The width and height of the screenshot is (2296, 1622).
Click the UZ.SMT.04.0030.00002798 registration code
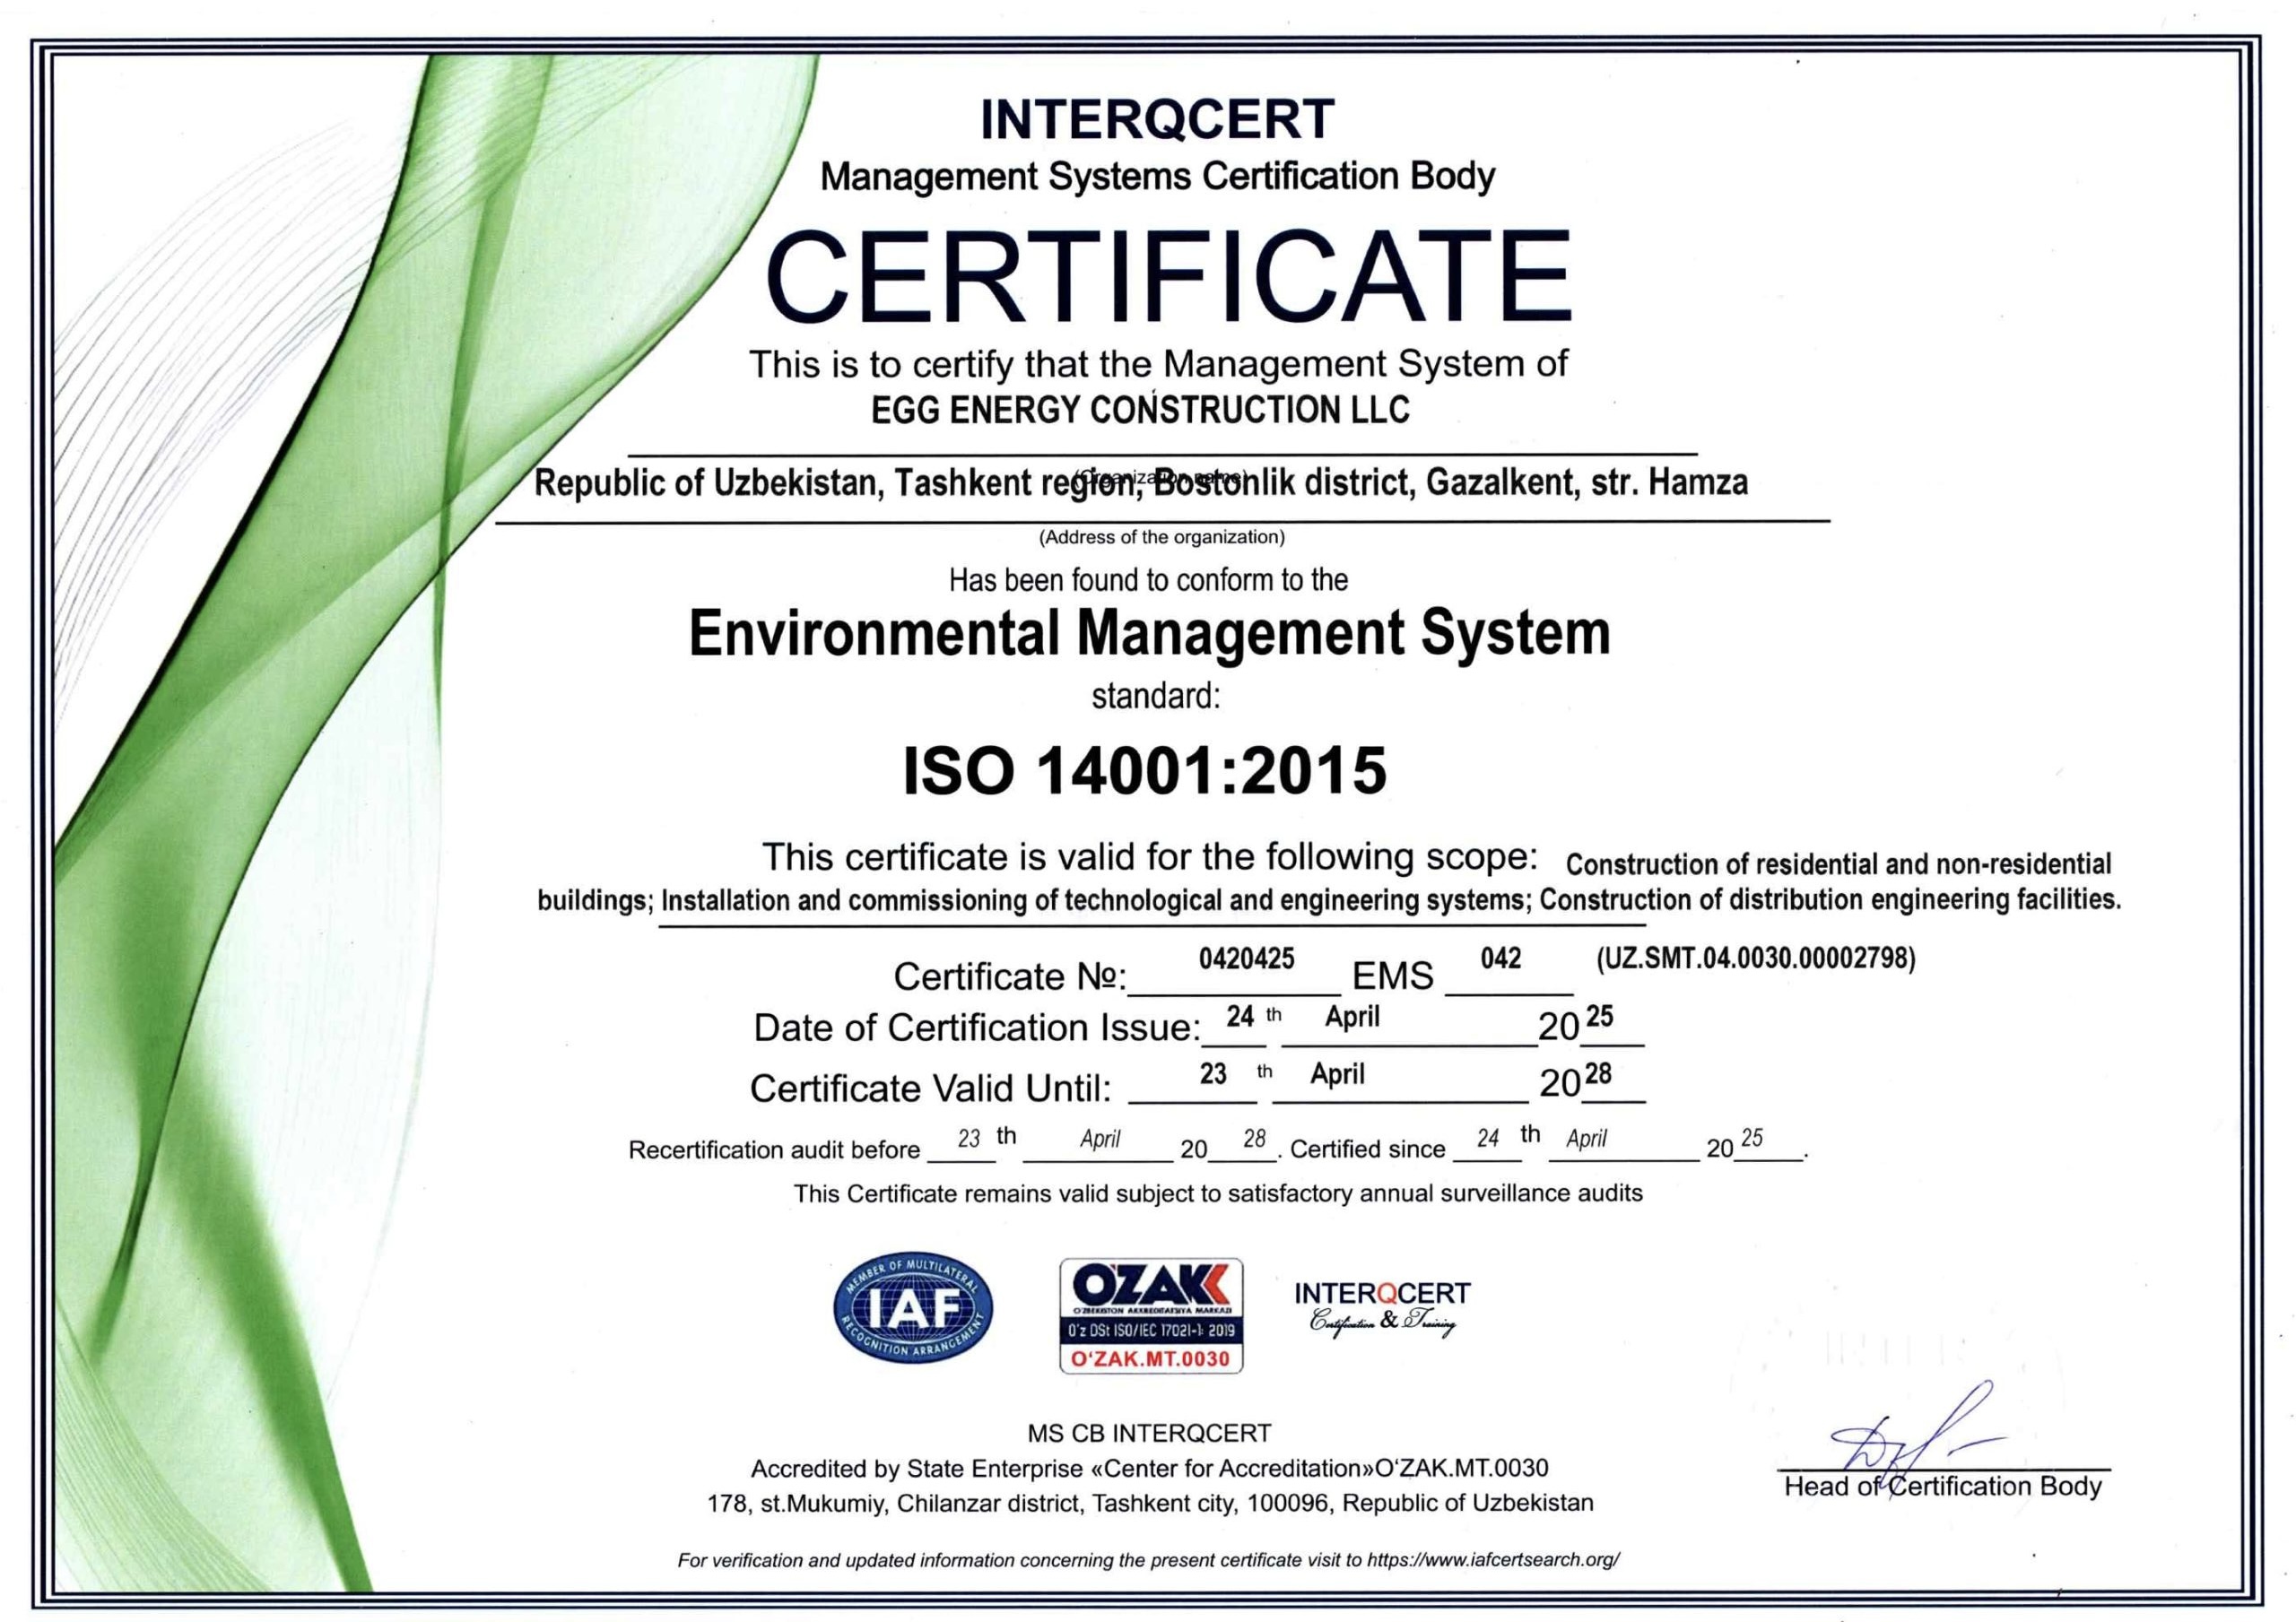point(1755,959)
